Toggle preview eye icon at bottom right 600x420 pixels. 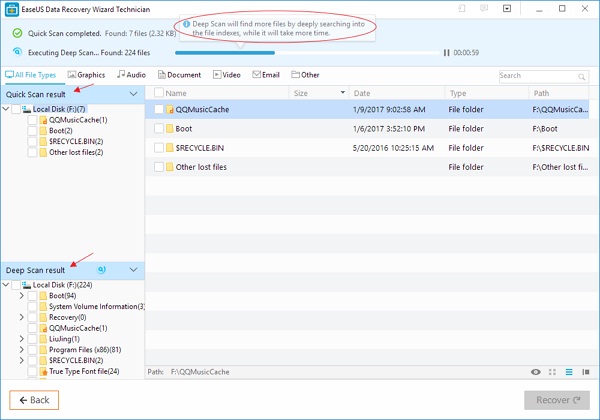pyautogui.click(x=537, y=371)
